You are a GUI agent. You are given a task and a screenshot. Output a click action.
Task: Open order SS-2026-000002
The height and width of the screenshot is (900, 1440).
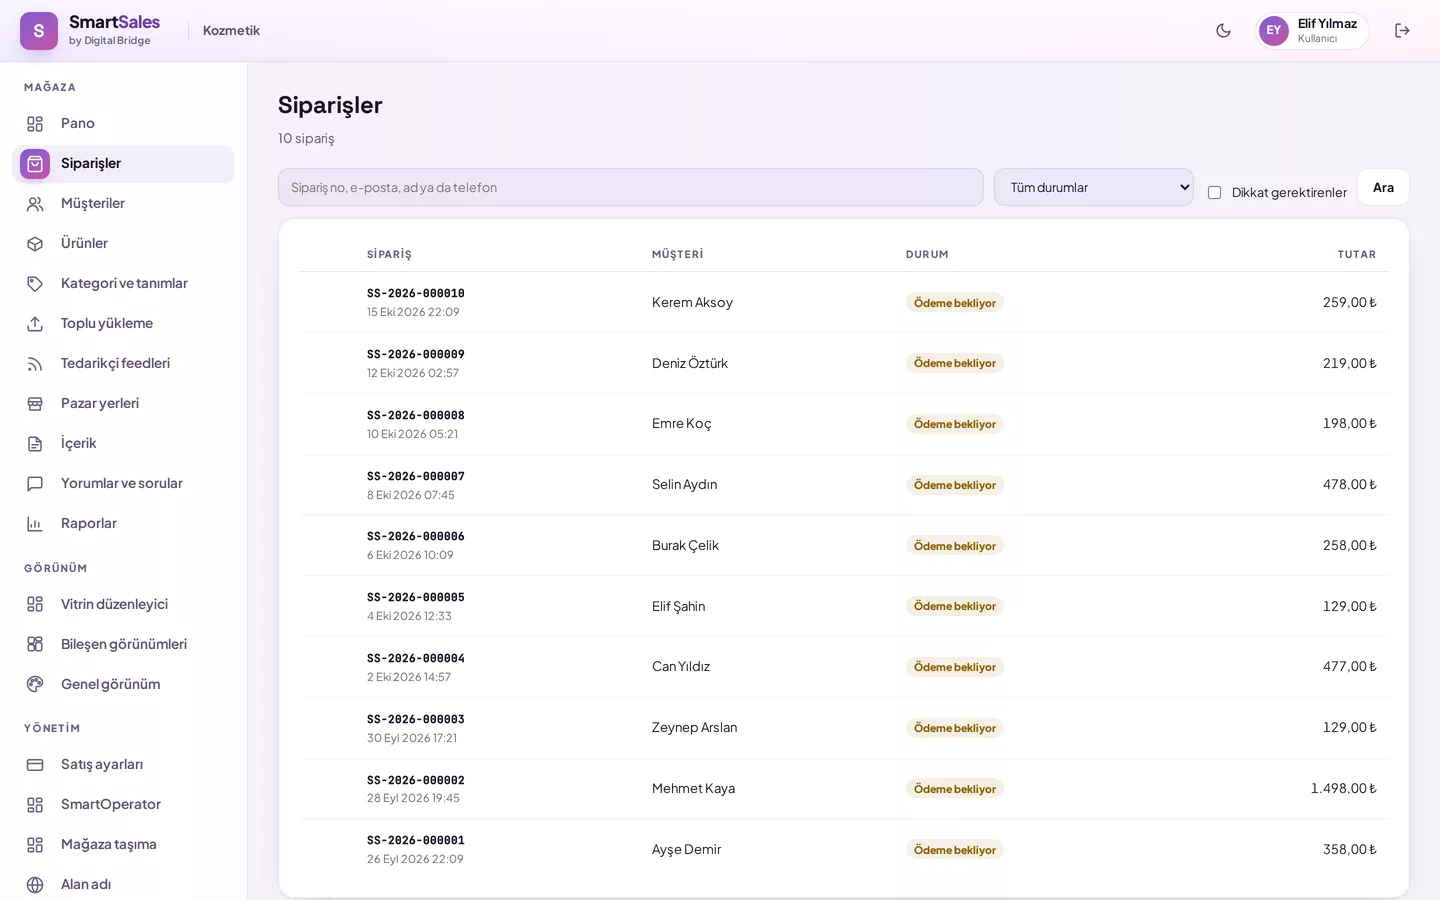tap(416, 781)
